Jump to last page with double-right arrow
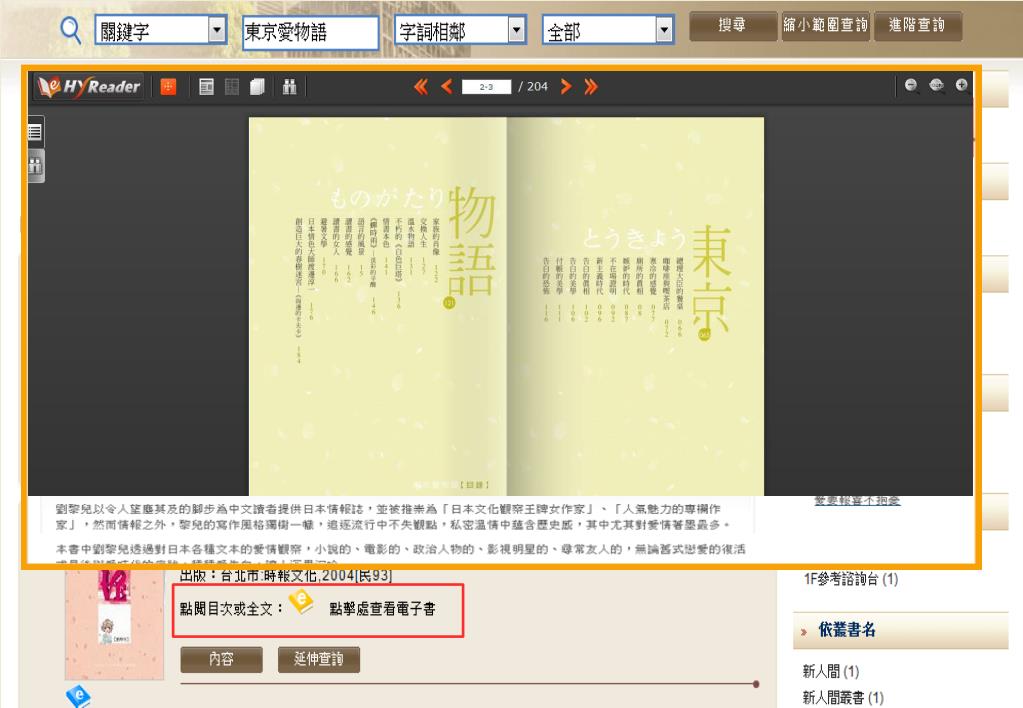This screenshot has width=1023, height=708. coord(590,86)
